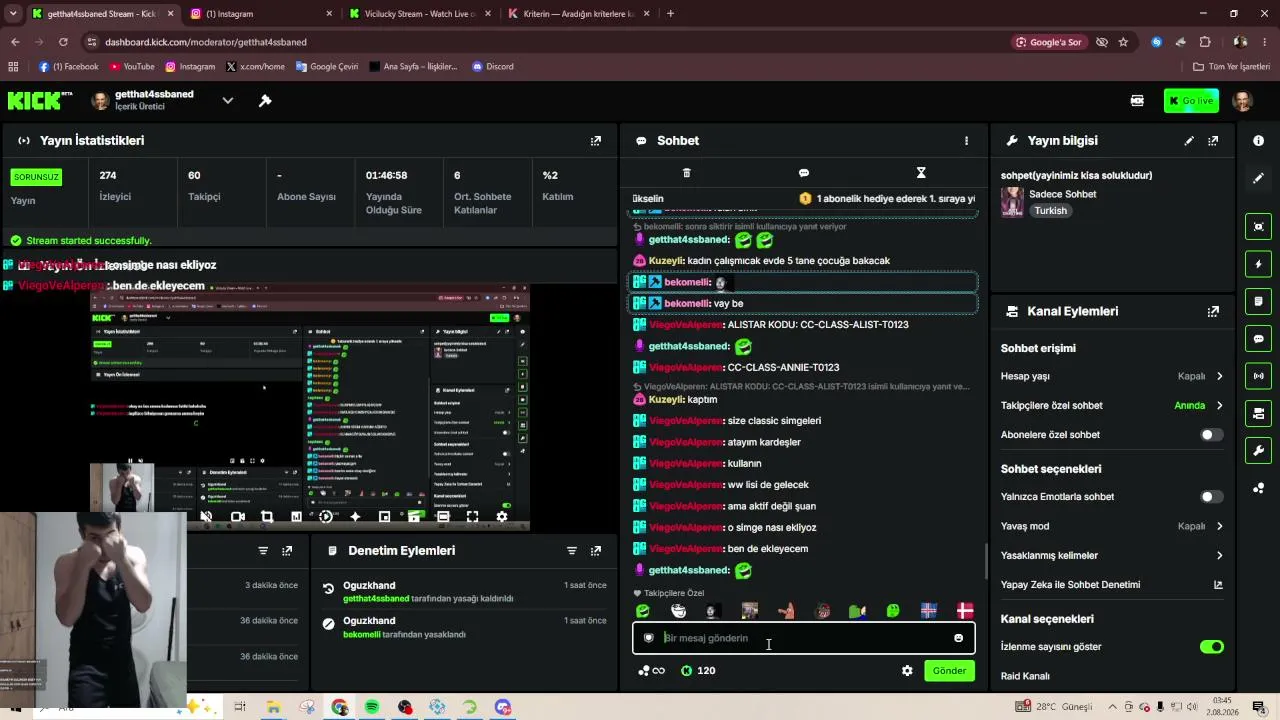Pop out the Kanal Eylemleri panel

1213,311
